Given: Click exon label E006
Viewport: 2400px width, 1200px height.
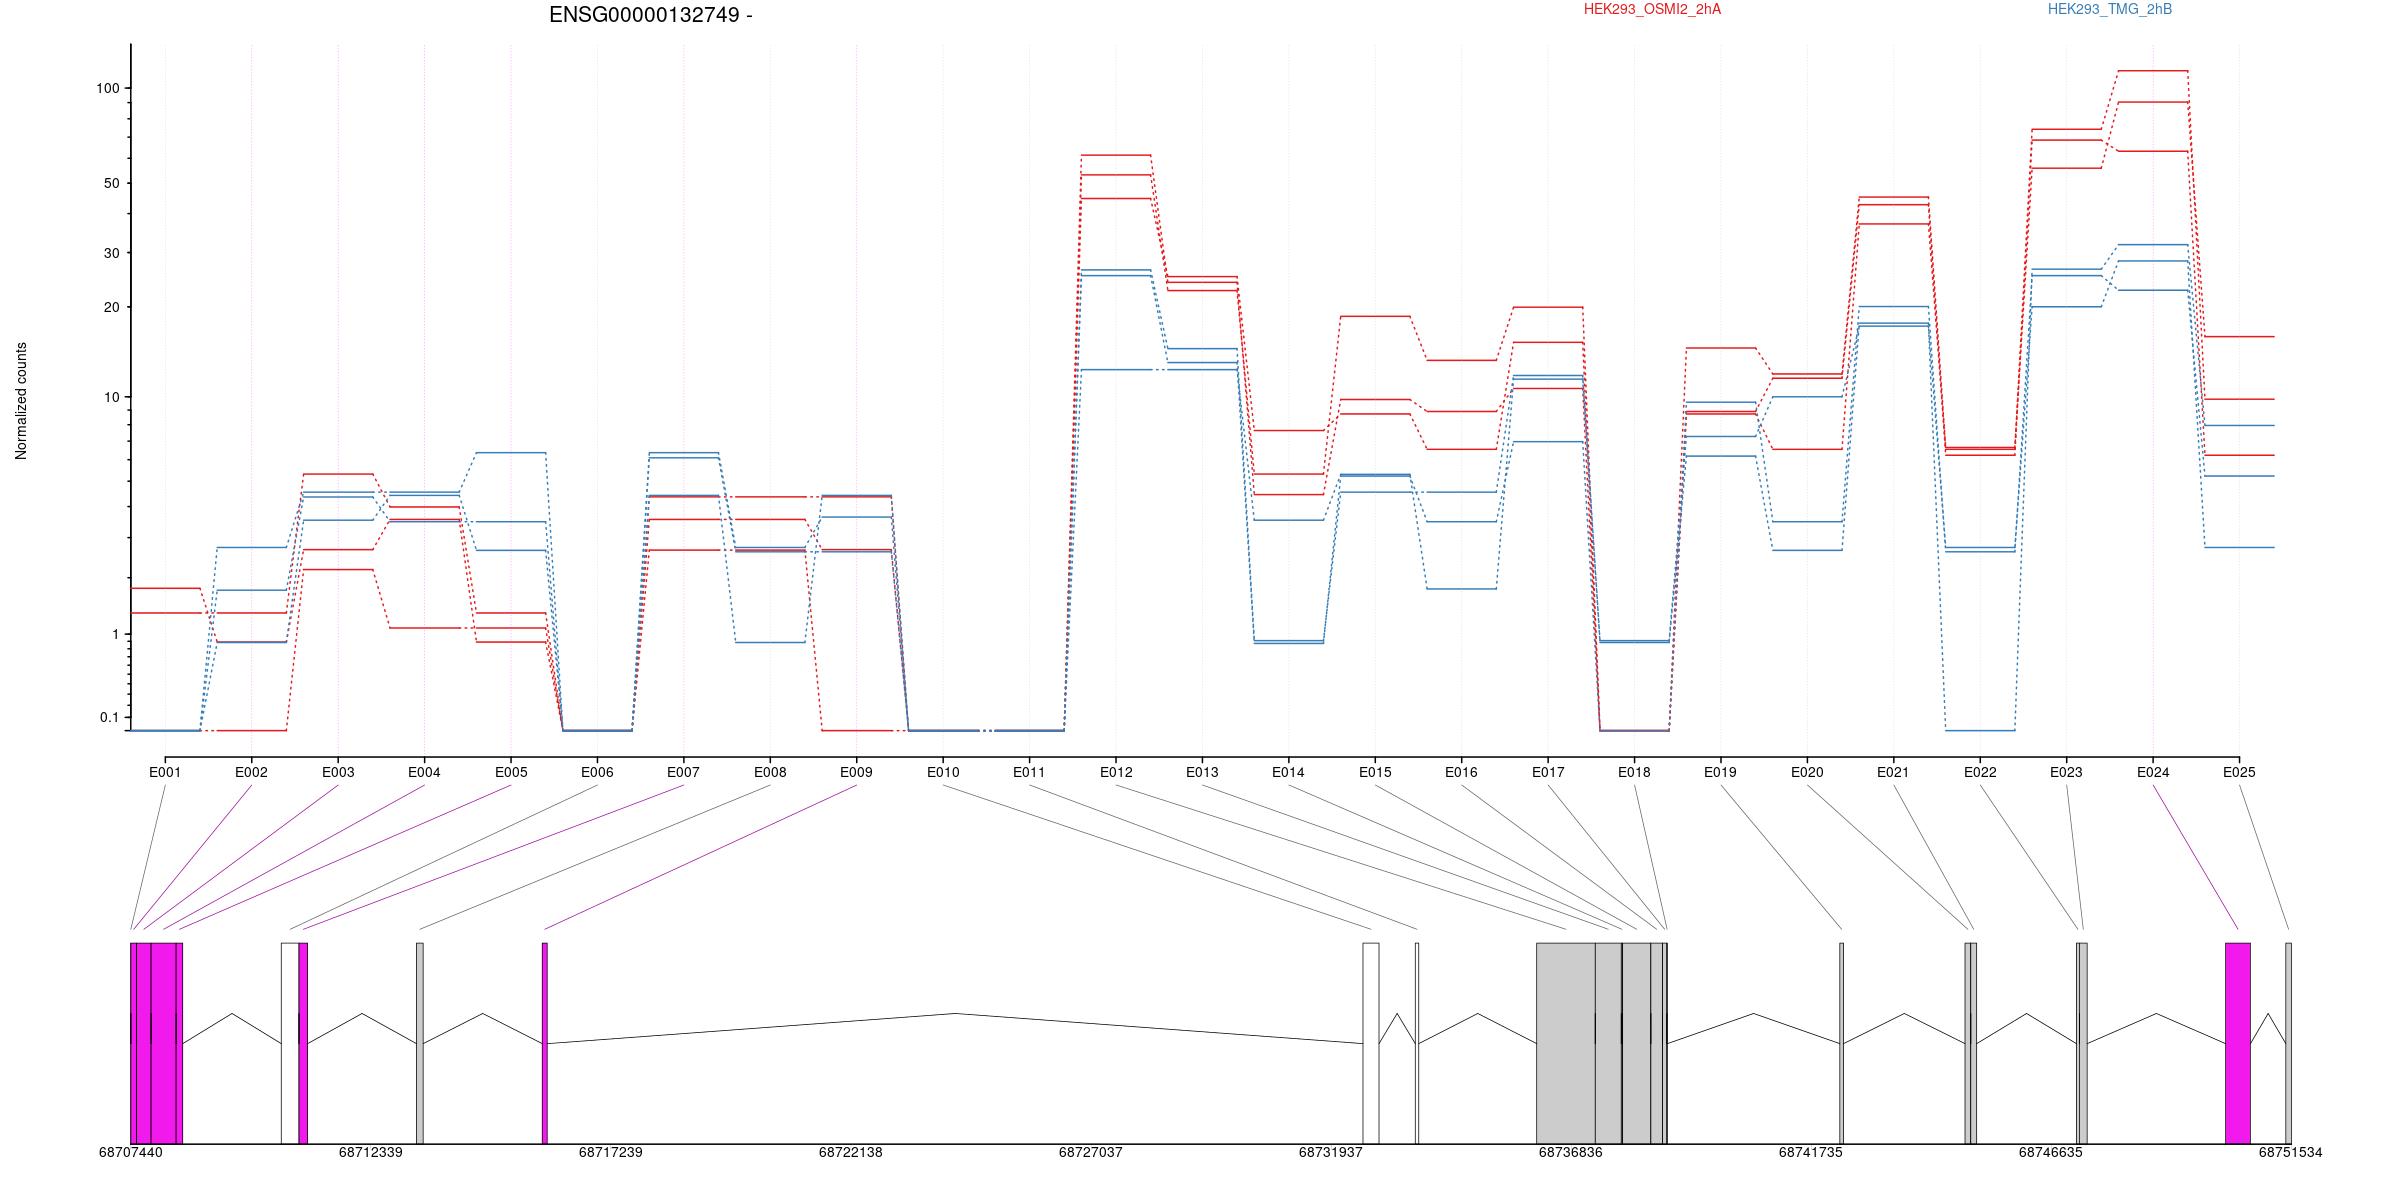Looking at the screenshot, I should (597, 772).
